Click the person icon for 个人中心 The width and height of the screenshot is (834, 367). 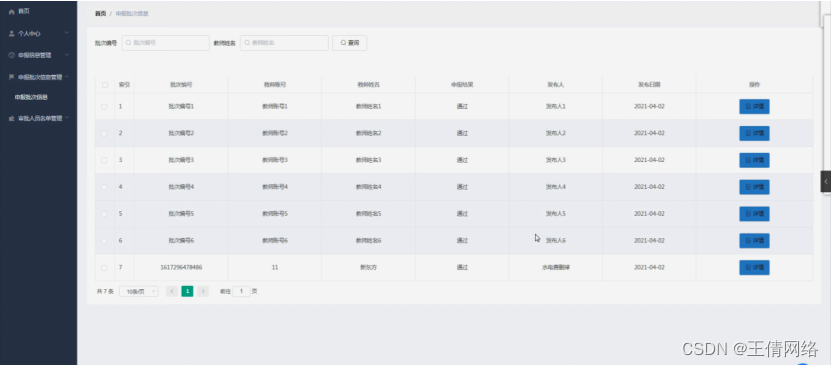pos(12,33)
